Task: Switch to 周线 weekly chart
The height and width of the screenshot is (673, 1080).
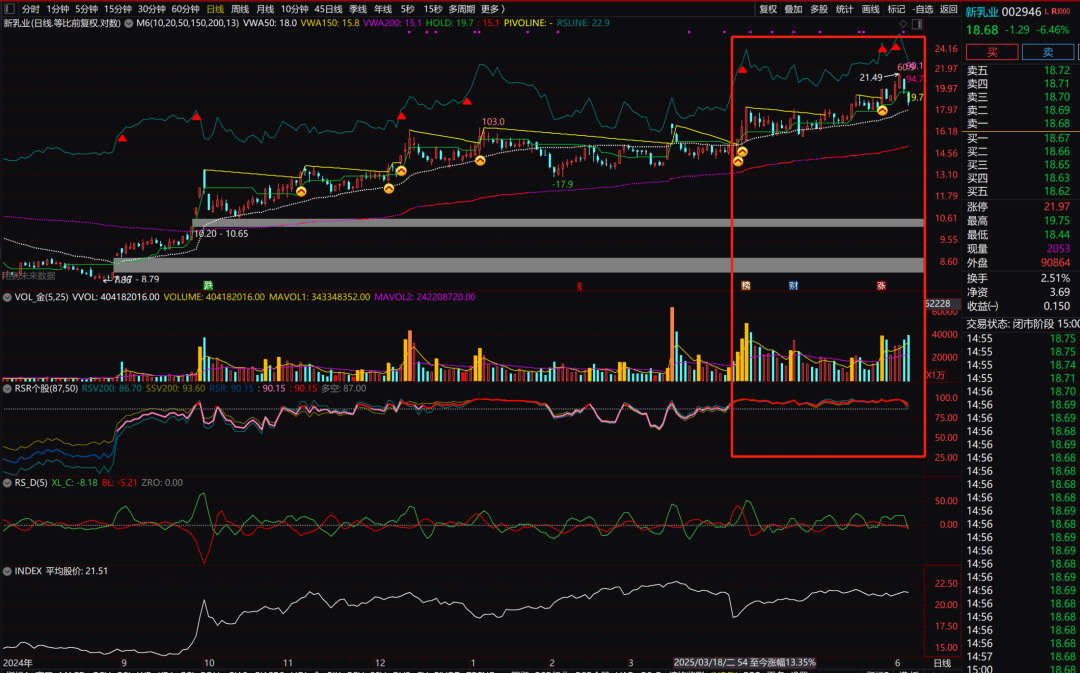Action: coord(240,9)
